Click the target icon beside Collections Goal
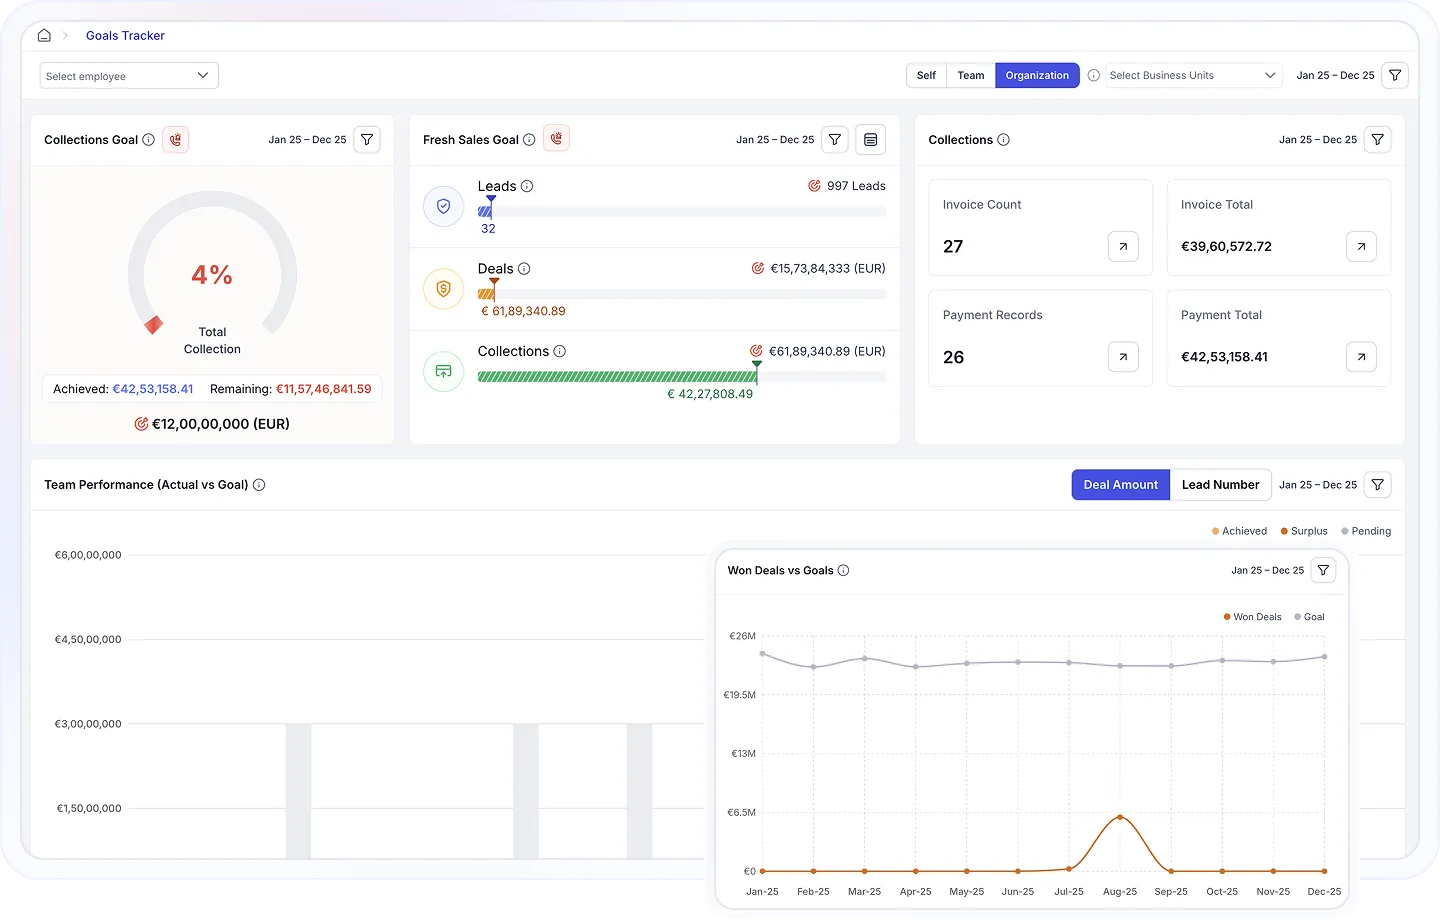1440x920 pixels. 176,140
